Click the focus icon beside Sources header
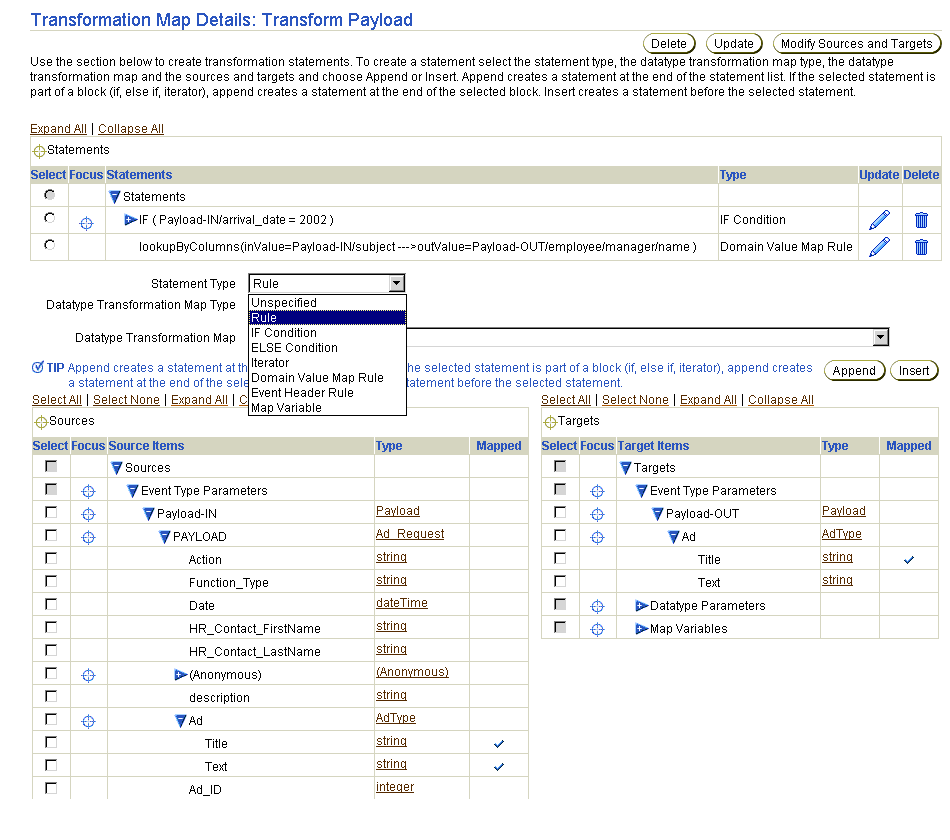Screen dimensions: 950x840 (x=41, y=422)
